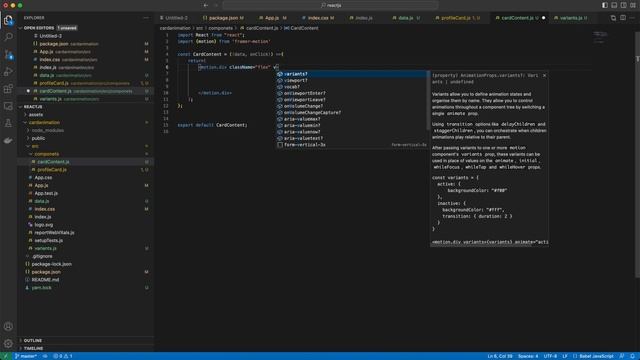Viewport: 640px width, 360px height.
Task: Click the customize layout icon
Action: (x=633, y=5)
